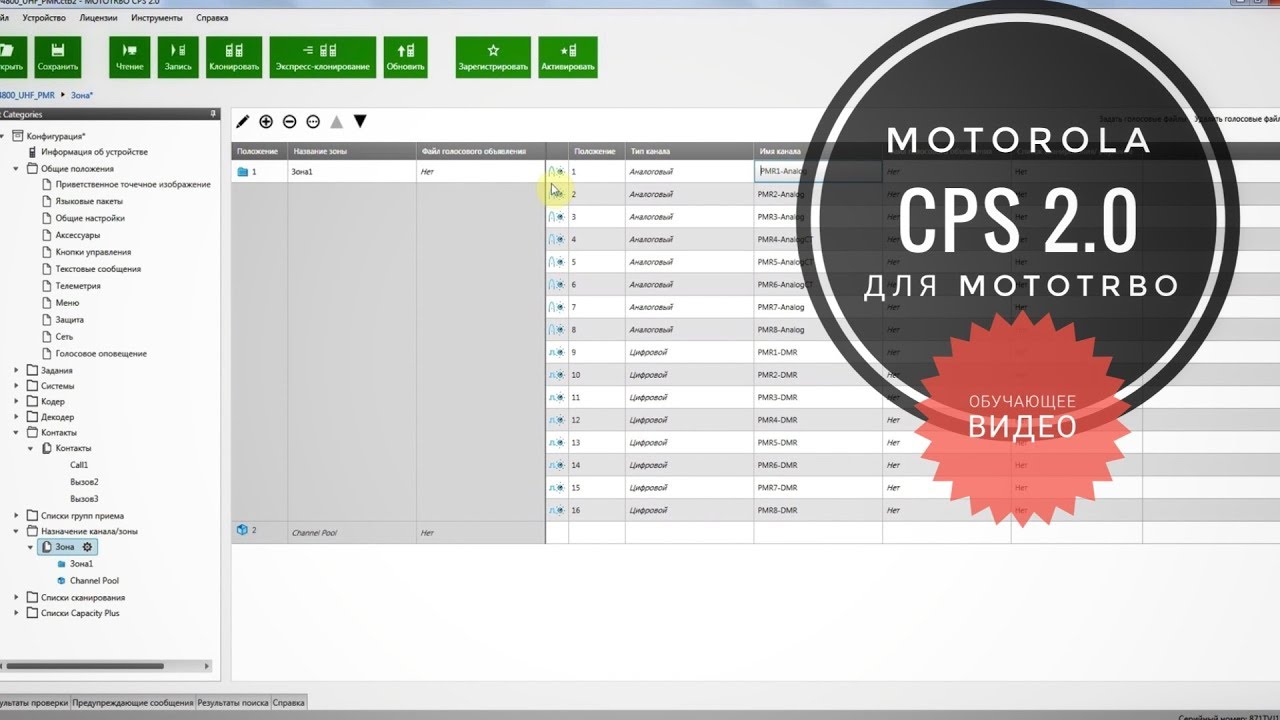This screenshot has height=720, width=1280.
Task: Click the cube icon of Channel Pool row
Action: pos(241,530)
